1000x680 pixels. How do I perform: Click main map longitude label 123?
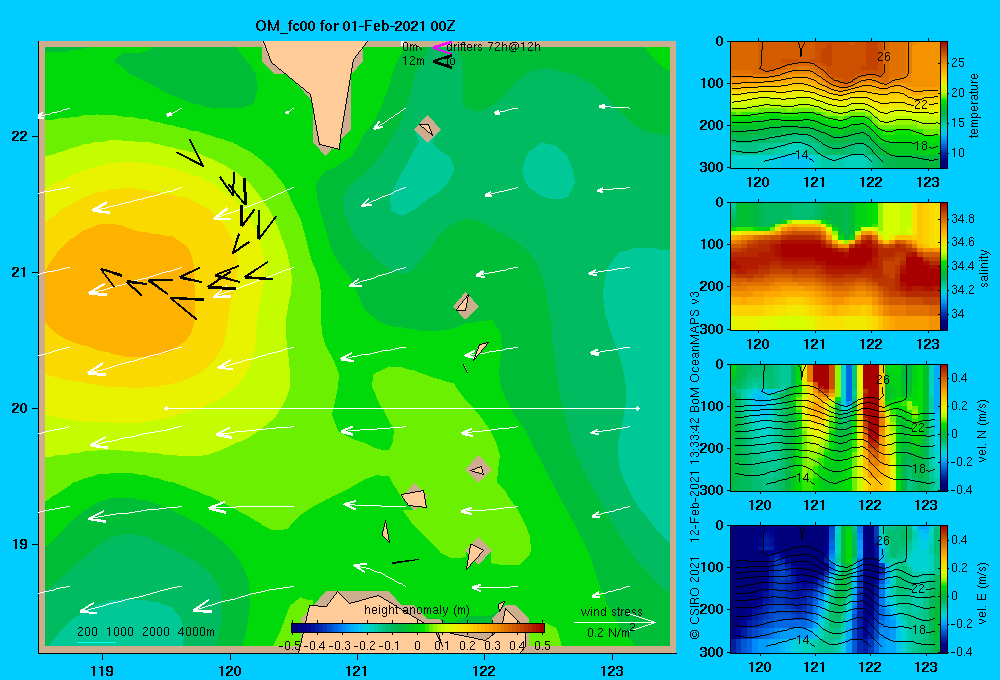pyautogui.click(x=612, y=670)
